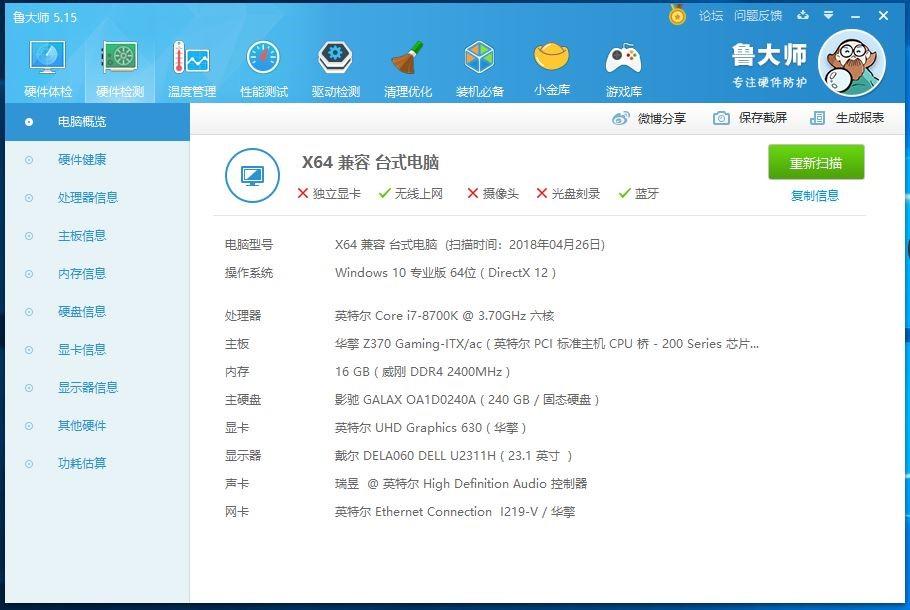Viewport: 910px width, 610px height.
Task: Click the 16 GB DDR4 2400MHz memory text
Action: [x=422, y=371]
